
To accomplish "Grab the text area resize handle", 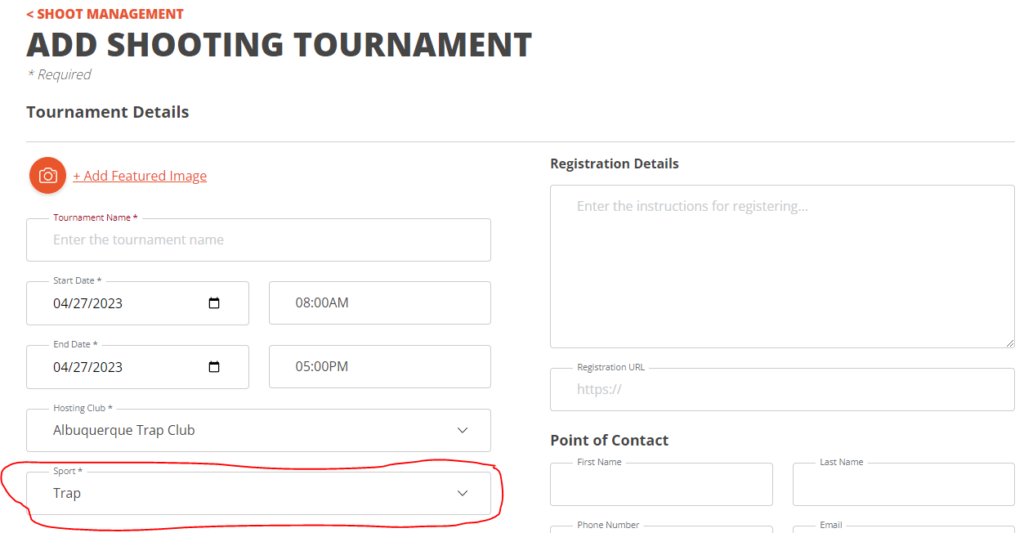I will click(x=1010, y=343).
